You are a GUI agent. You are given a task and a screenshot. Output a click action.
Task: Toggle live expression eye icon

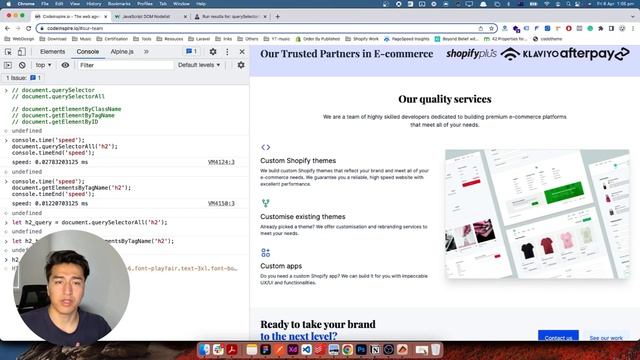pyautogui.click(x=65, y=65)
